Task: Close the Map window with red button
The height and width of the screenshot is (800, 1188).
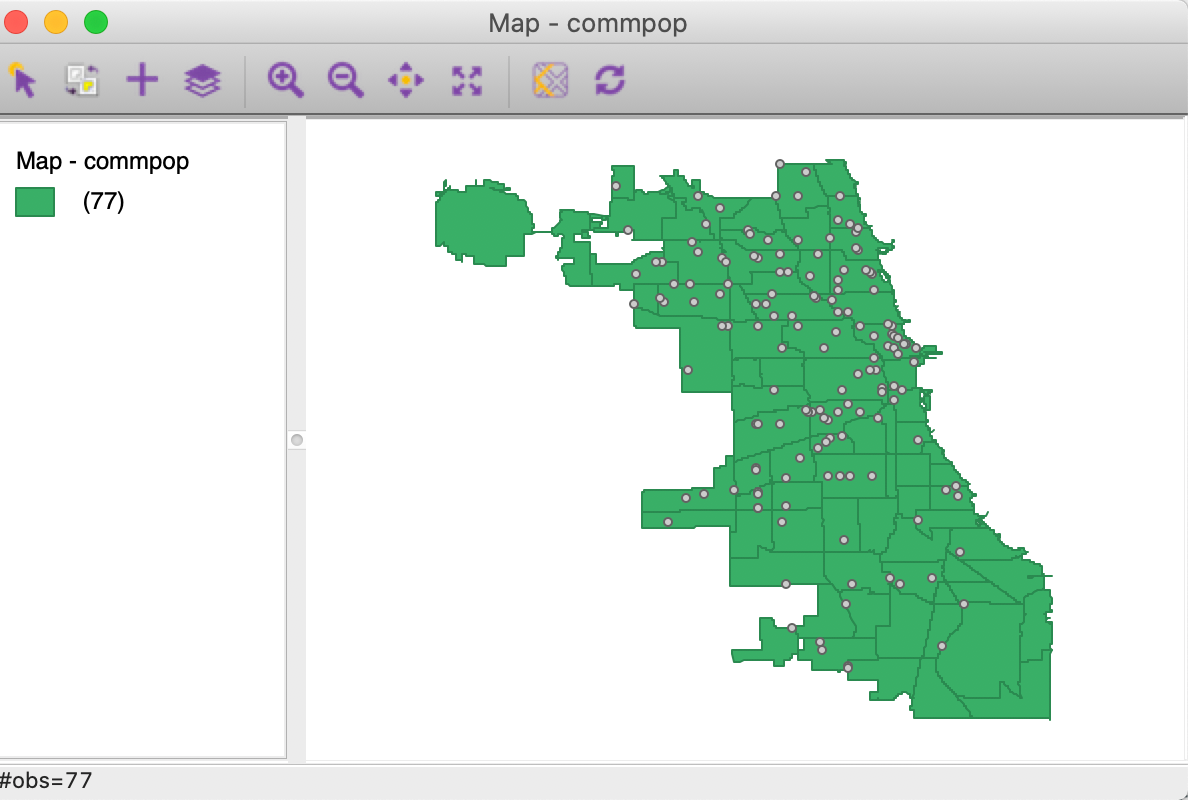Action: click(16, 23)
